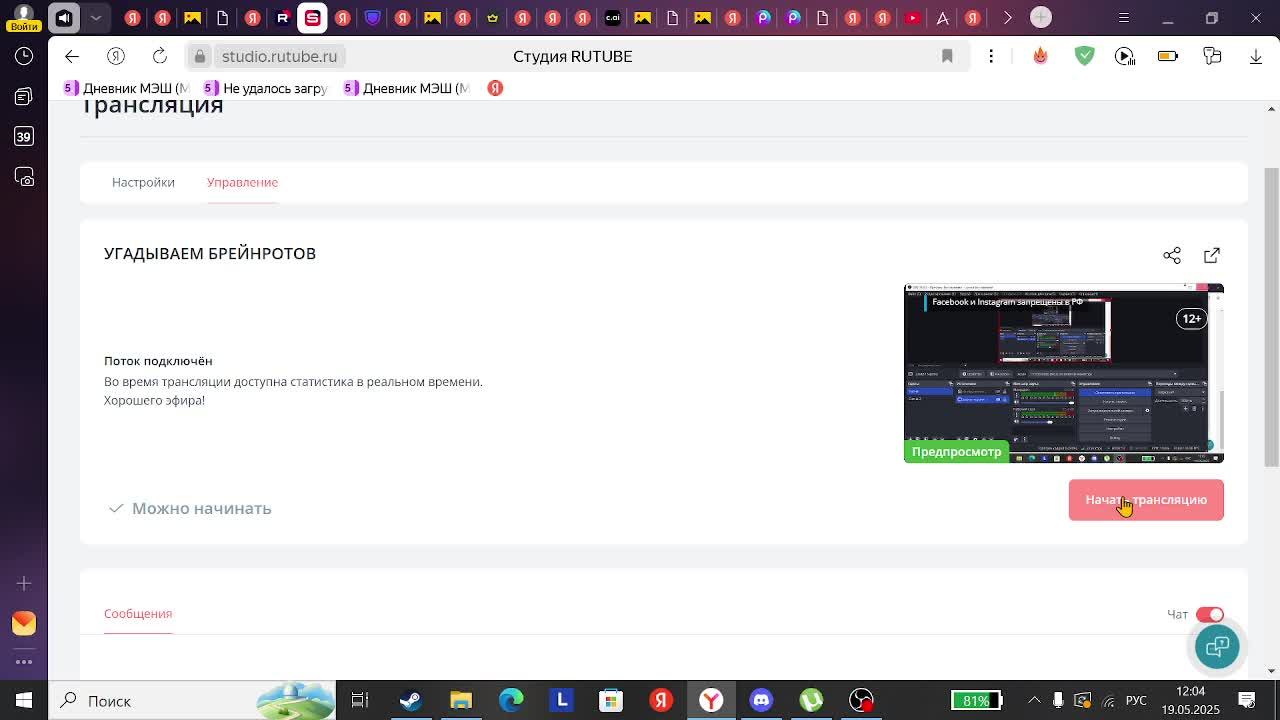Bookmark this page in address bar
1280x720 pixels.
(x=947, y=56)
